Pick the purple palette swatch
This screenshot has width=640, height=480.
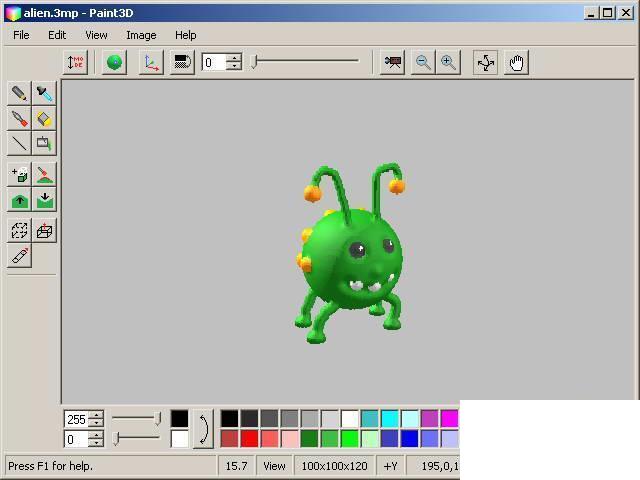click(430, 419)
